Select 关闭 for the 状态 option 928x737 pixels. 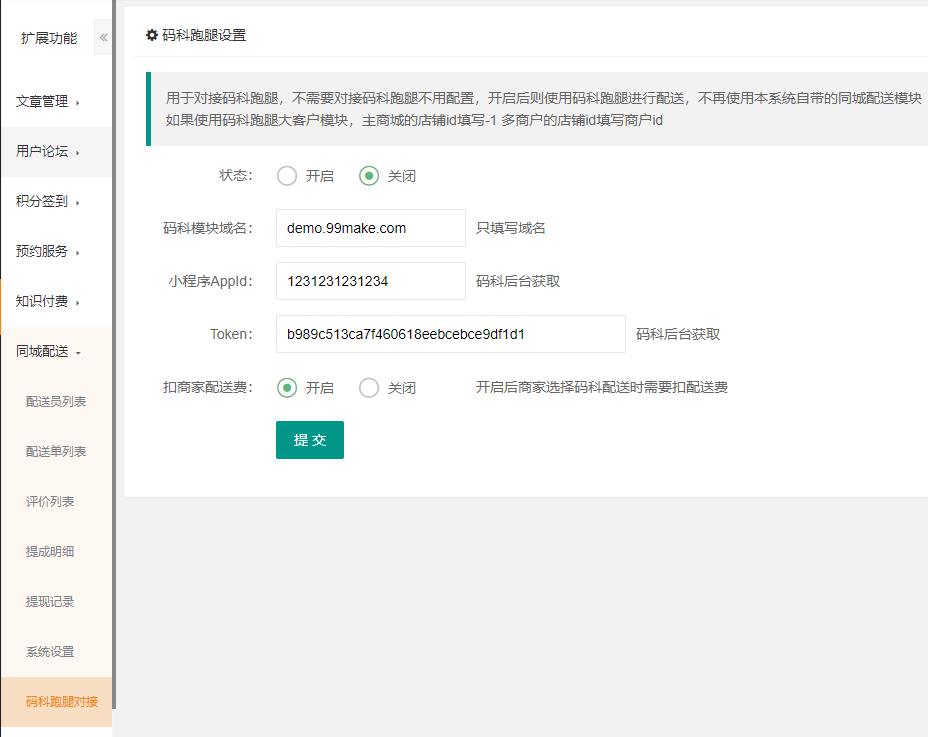(369, 176)
